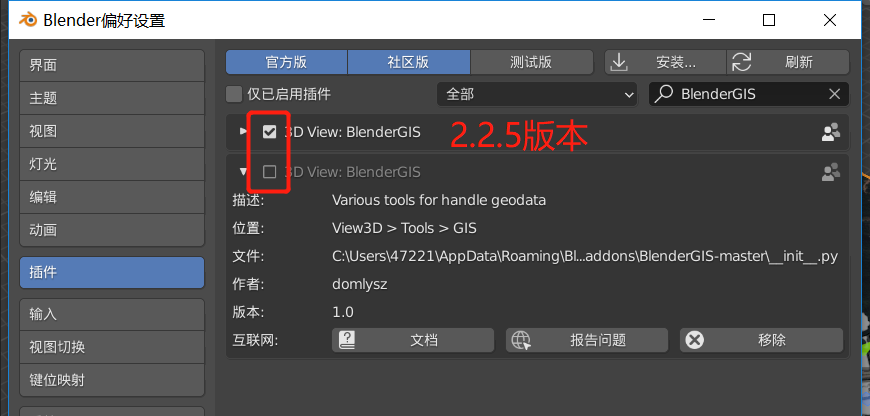Collapse the second BlenderGIS entry details

click(242, 173)
